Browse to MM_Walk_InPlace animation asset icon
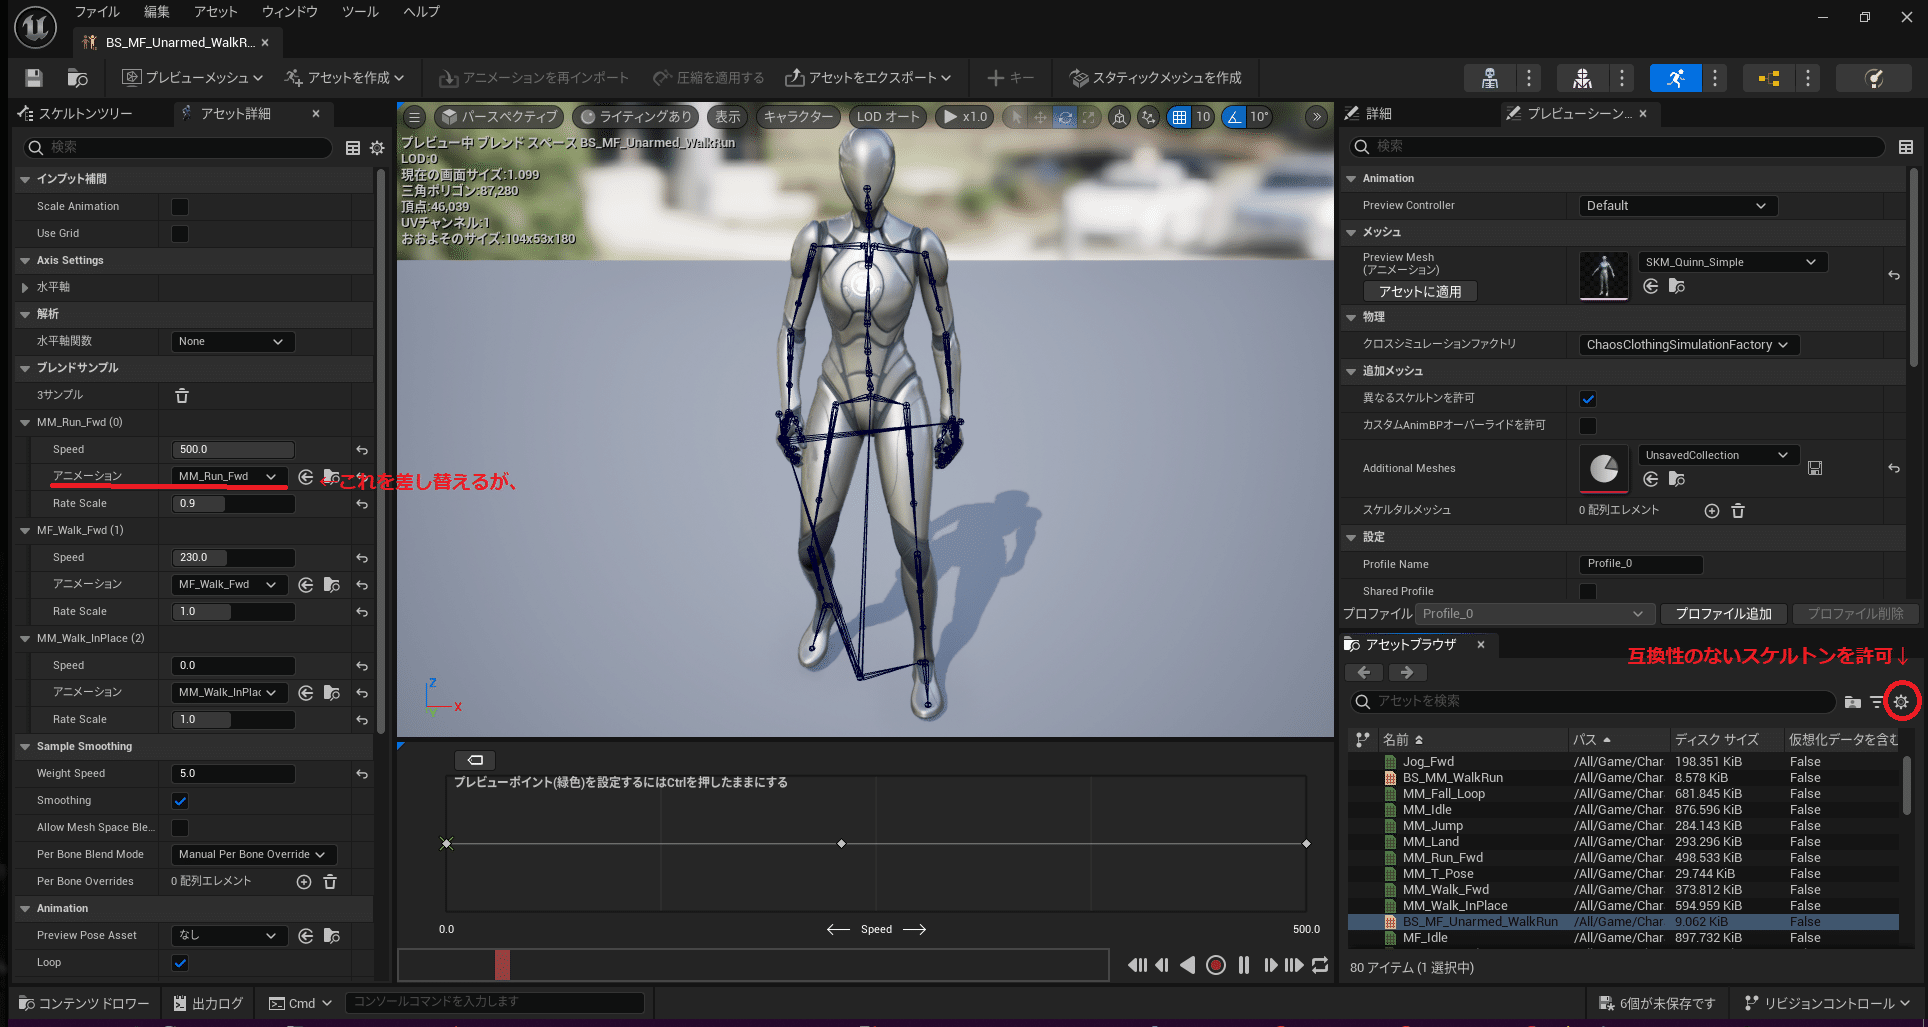This screenshot has height=1027, width=1928. click(x=332, y=692)
